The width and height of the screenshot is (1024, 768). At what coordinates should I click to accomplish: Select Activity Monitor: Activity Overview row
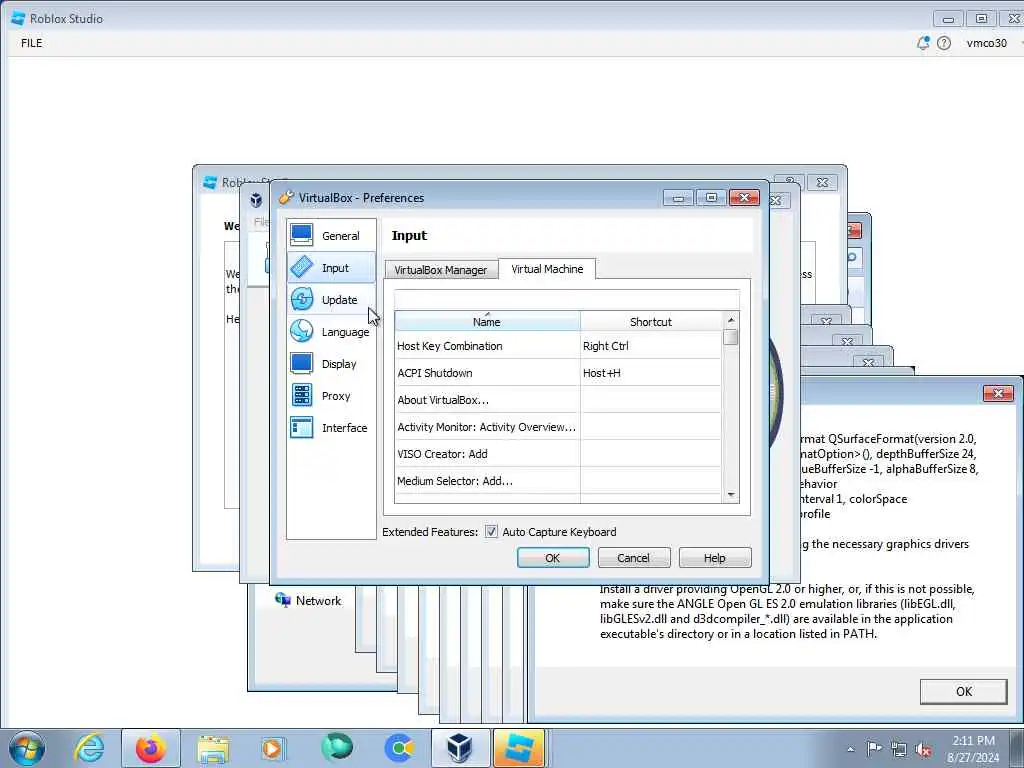558,426
